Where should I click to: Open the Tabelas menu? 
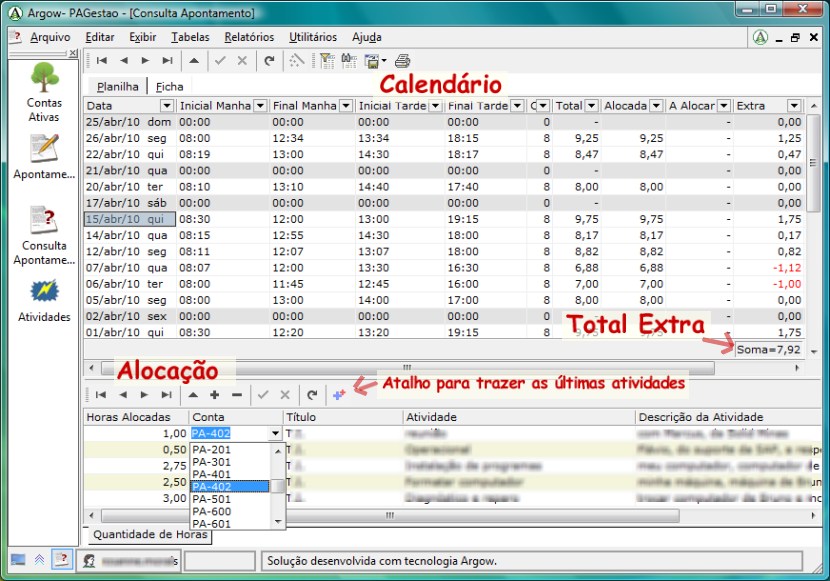click(x=190, y=37)
